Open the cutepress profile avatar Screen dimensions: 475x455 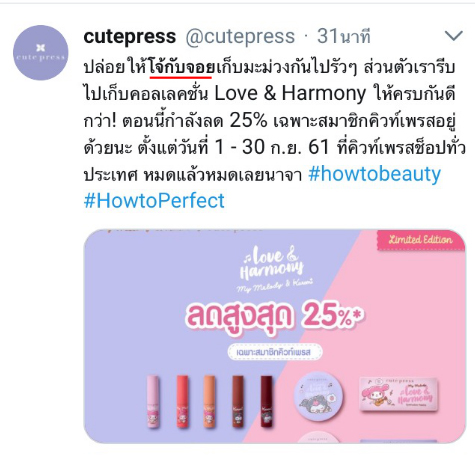[x=41, y=53]
